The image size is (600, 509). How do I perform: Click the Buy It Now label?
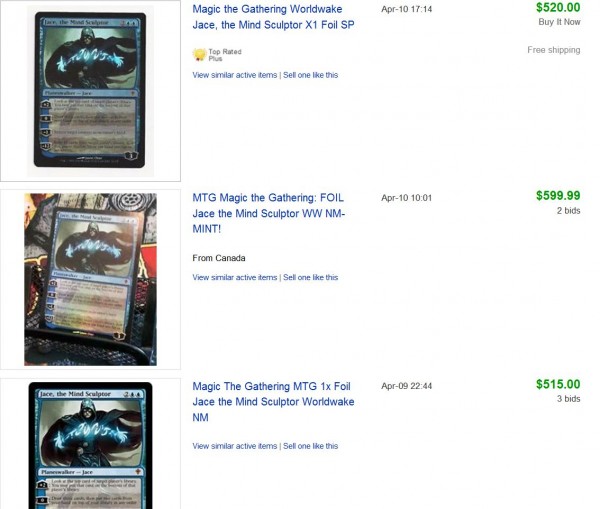tap(559, 22)
